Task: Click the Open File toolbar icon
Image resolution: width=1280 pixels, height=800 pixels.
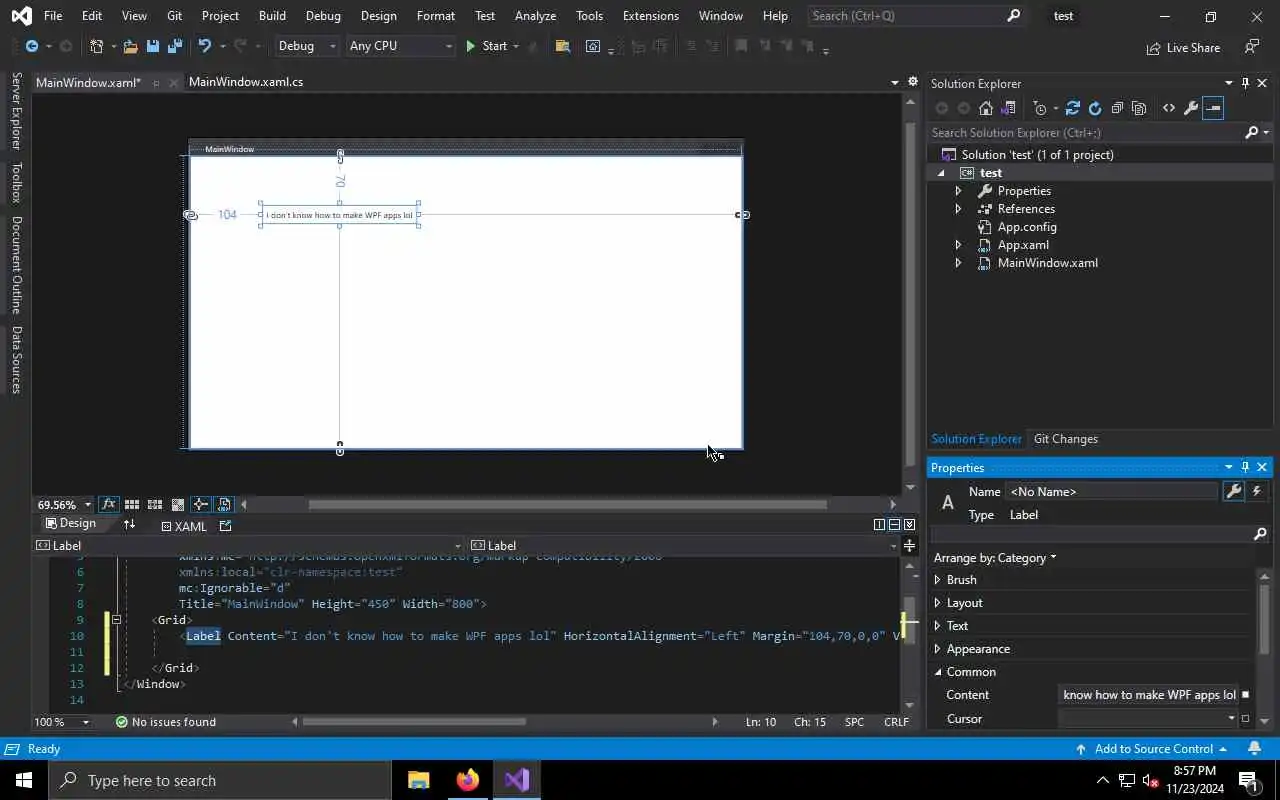Action: [x=130, y=46]
